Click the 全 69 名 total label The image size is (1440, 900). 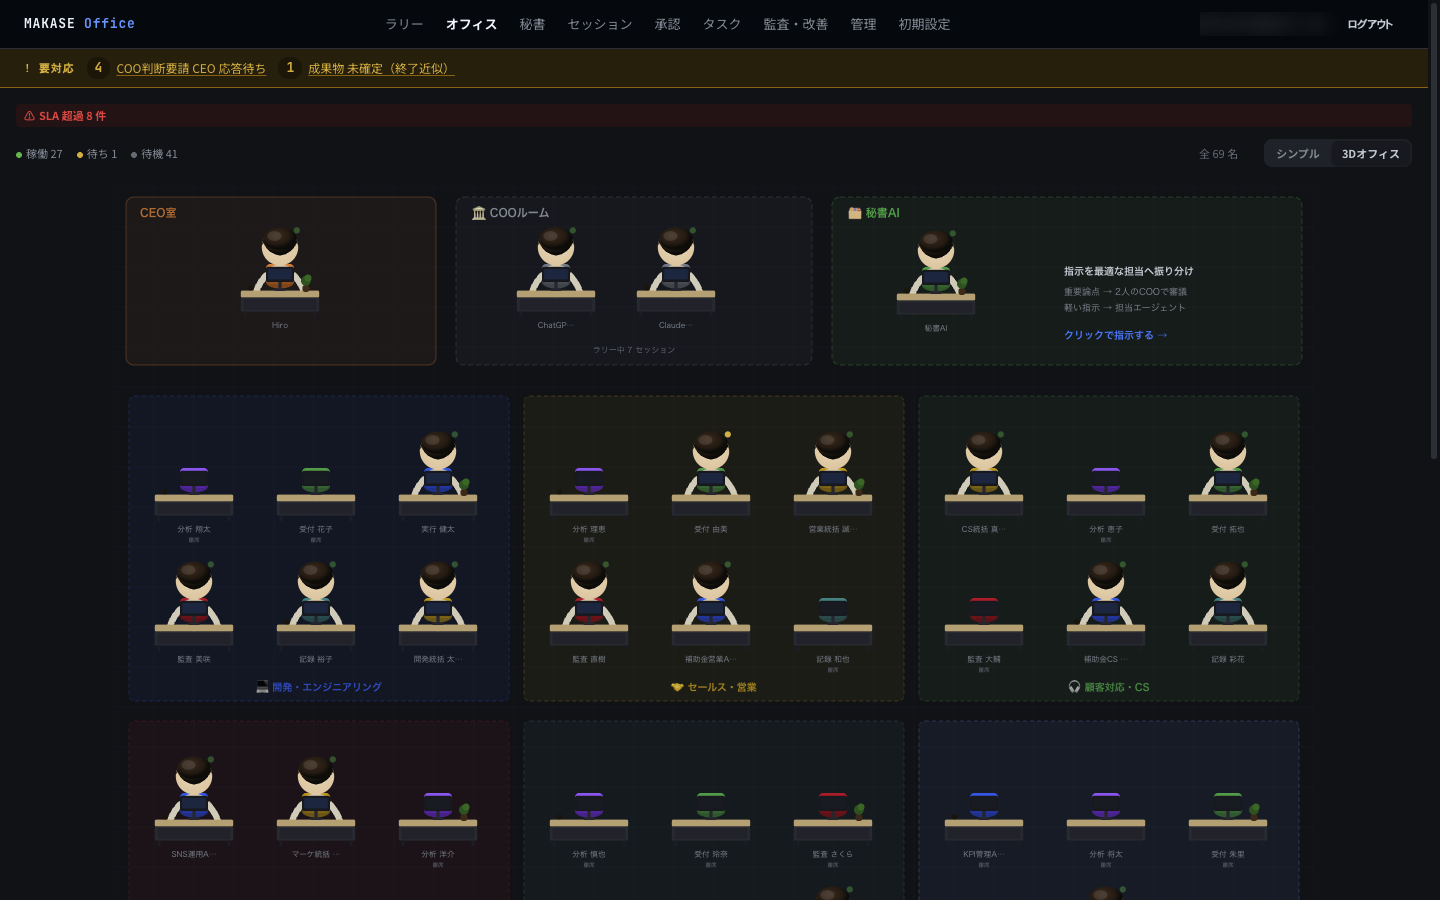pos(1218,154)
